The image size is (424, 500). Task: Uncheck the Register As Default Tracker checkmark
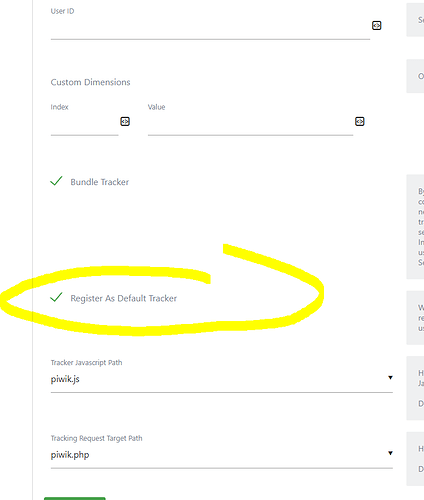click(x=56, y=297)
